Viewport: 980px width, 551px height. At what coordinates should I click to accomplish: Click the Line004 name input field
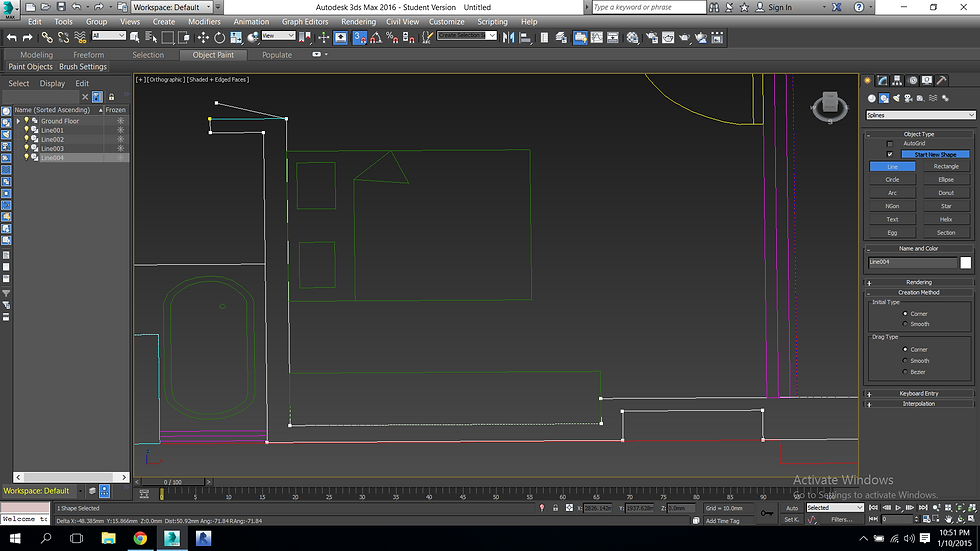tap(912, 262)
